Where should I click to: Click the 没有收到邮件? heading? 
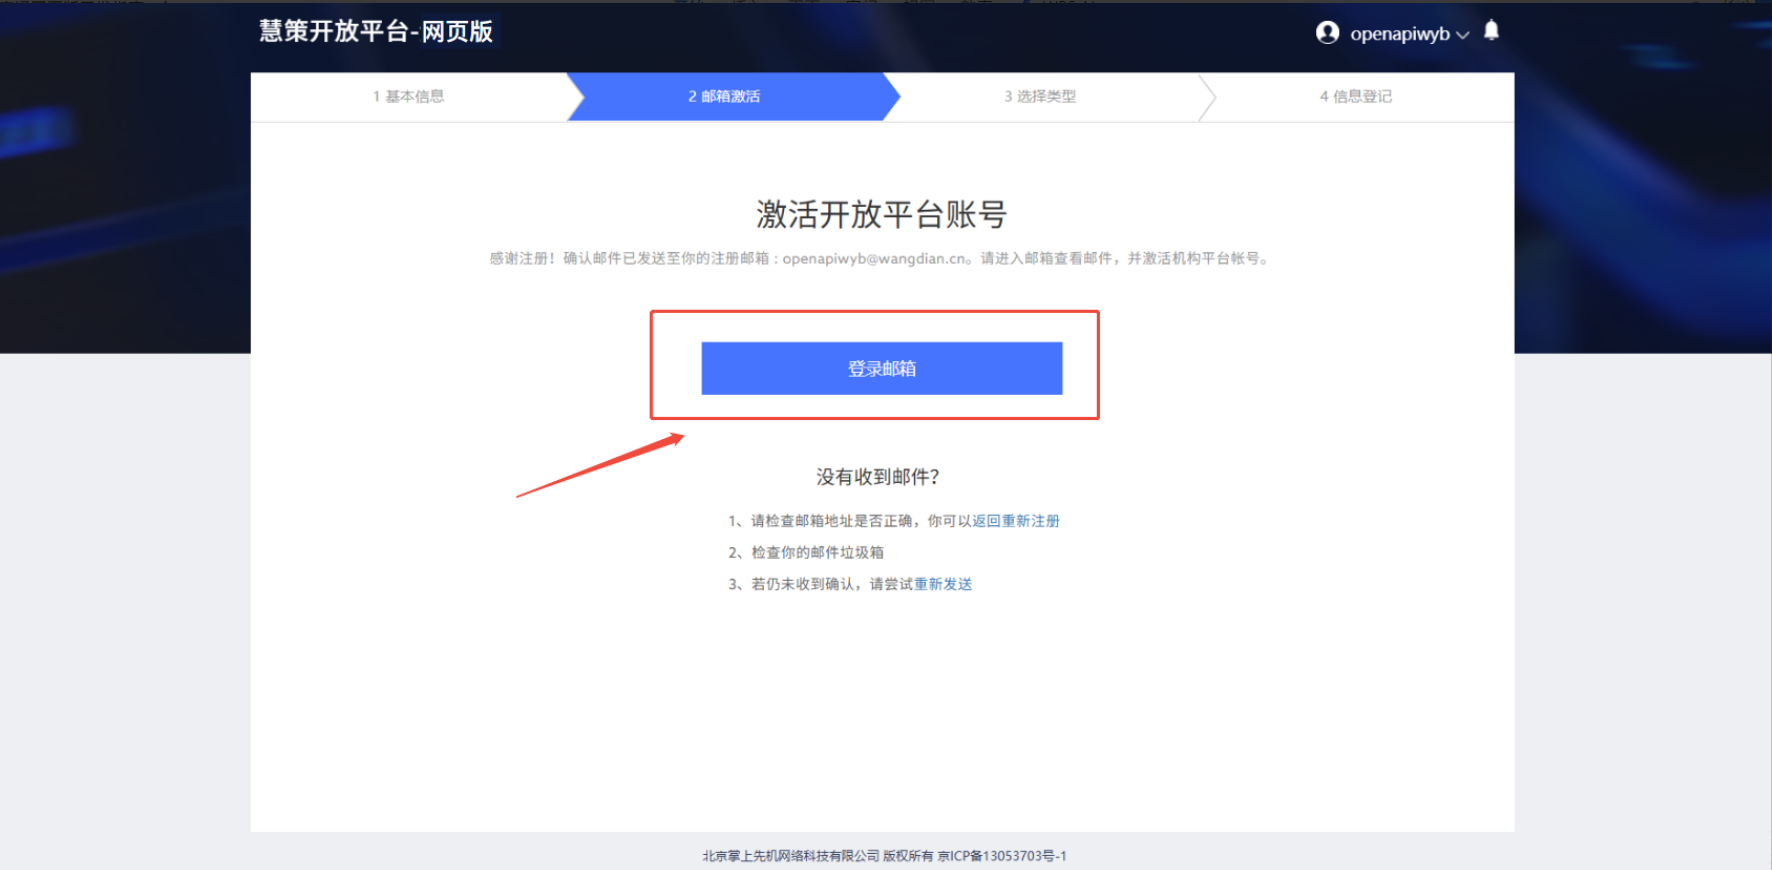point(878,477)
